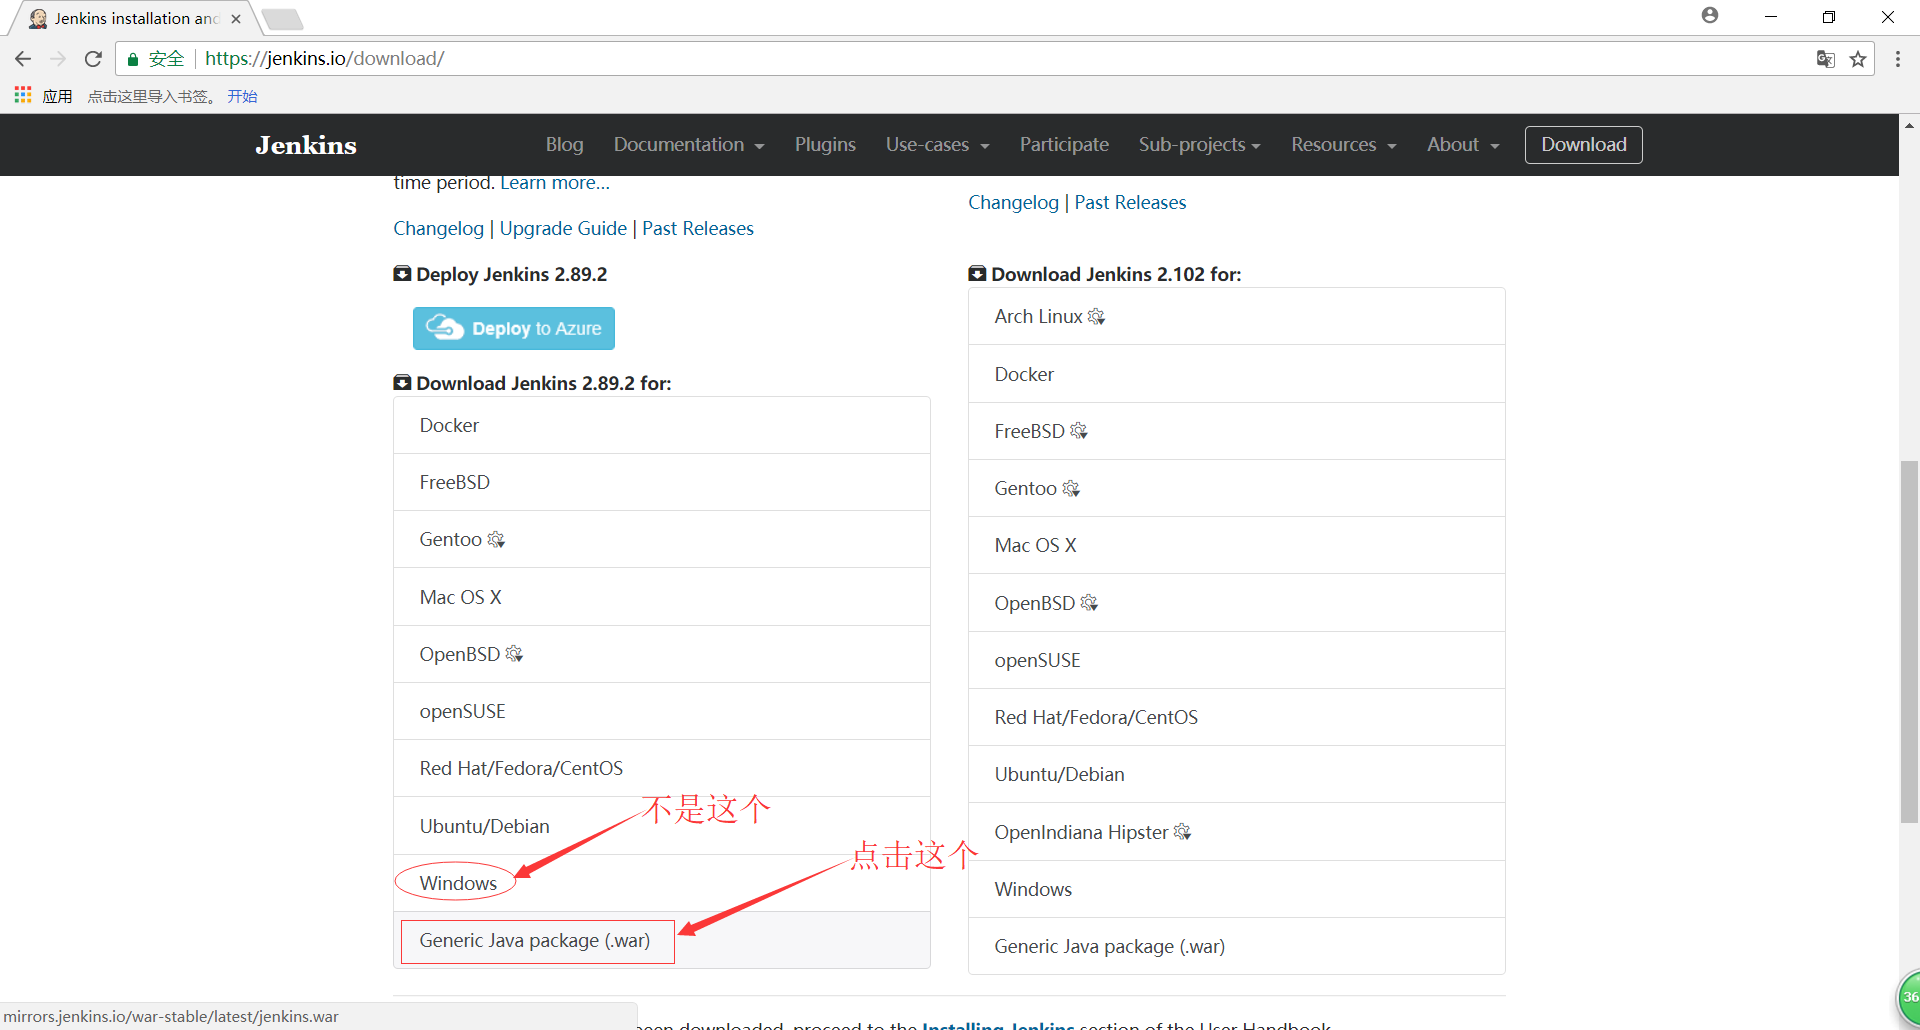1920x1030 pixels.
Task: Open the Chrome three-dot menu
Action: coord(1897,59)
